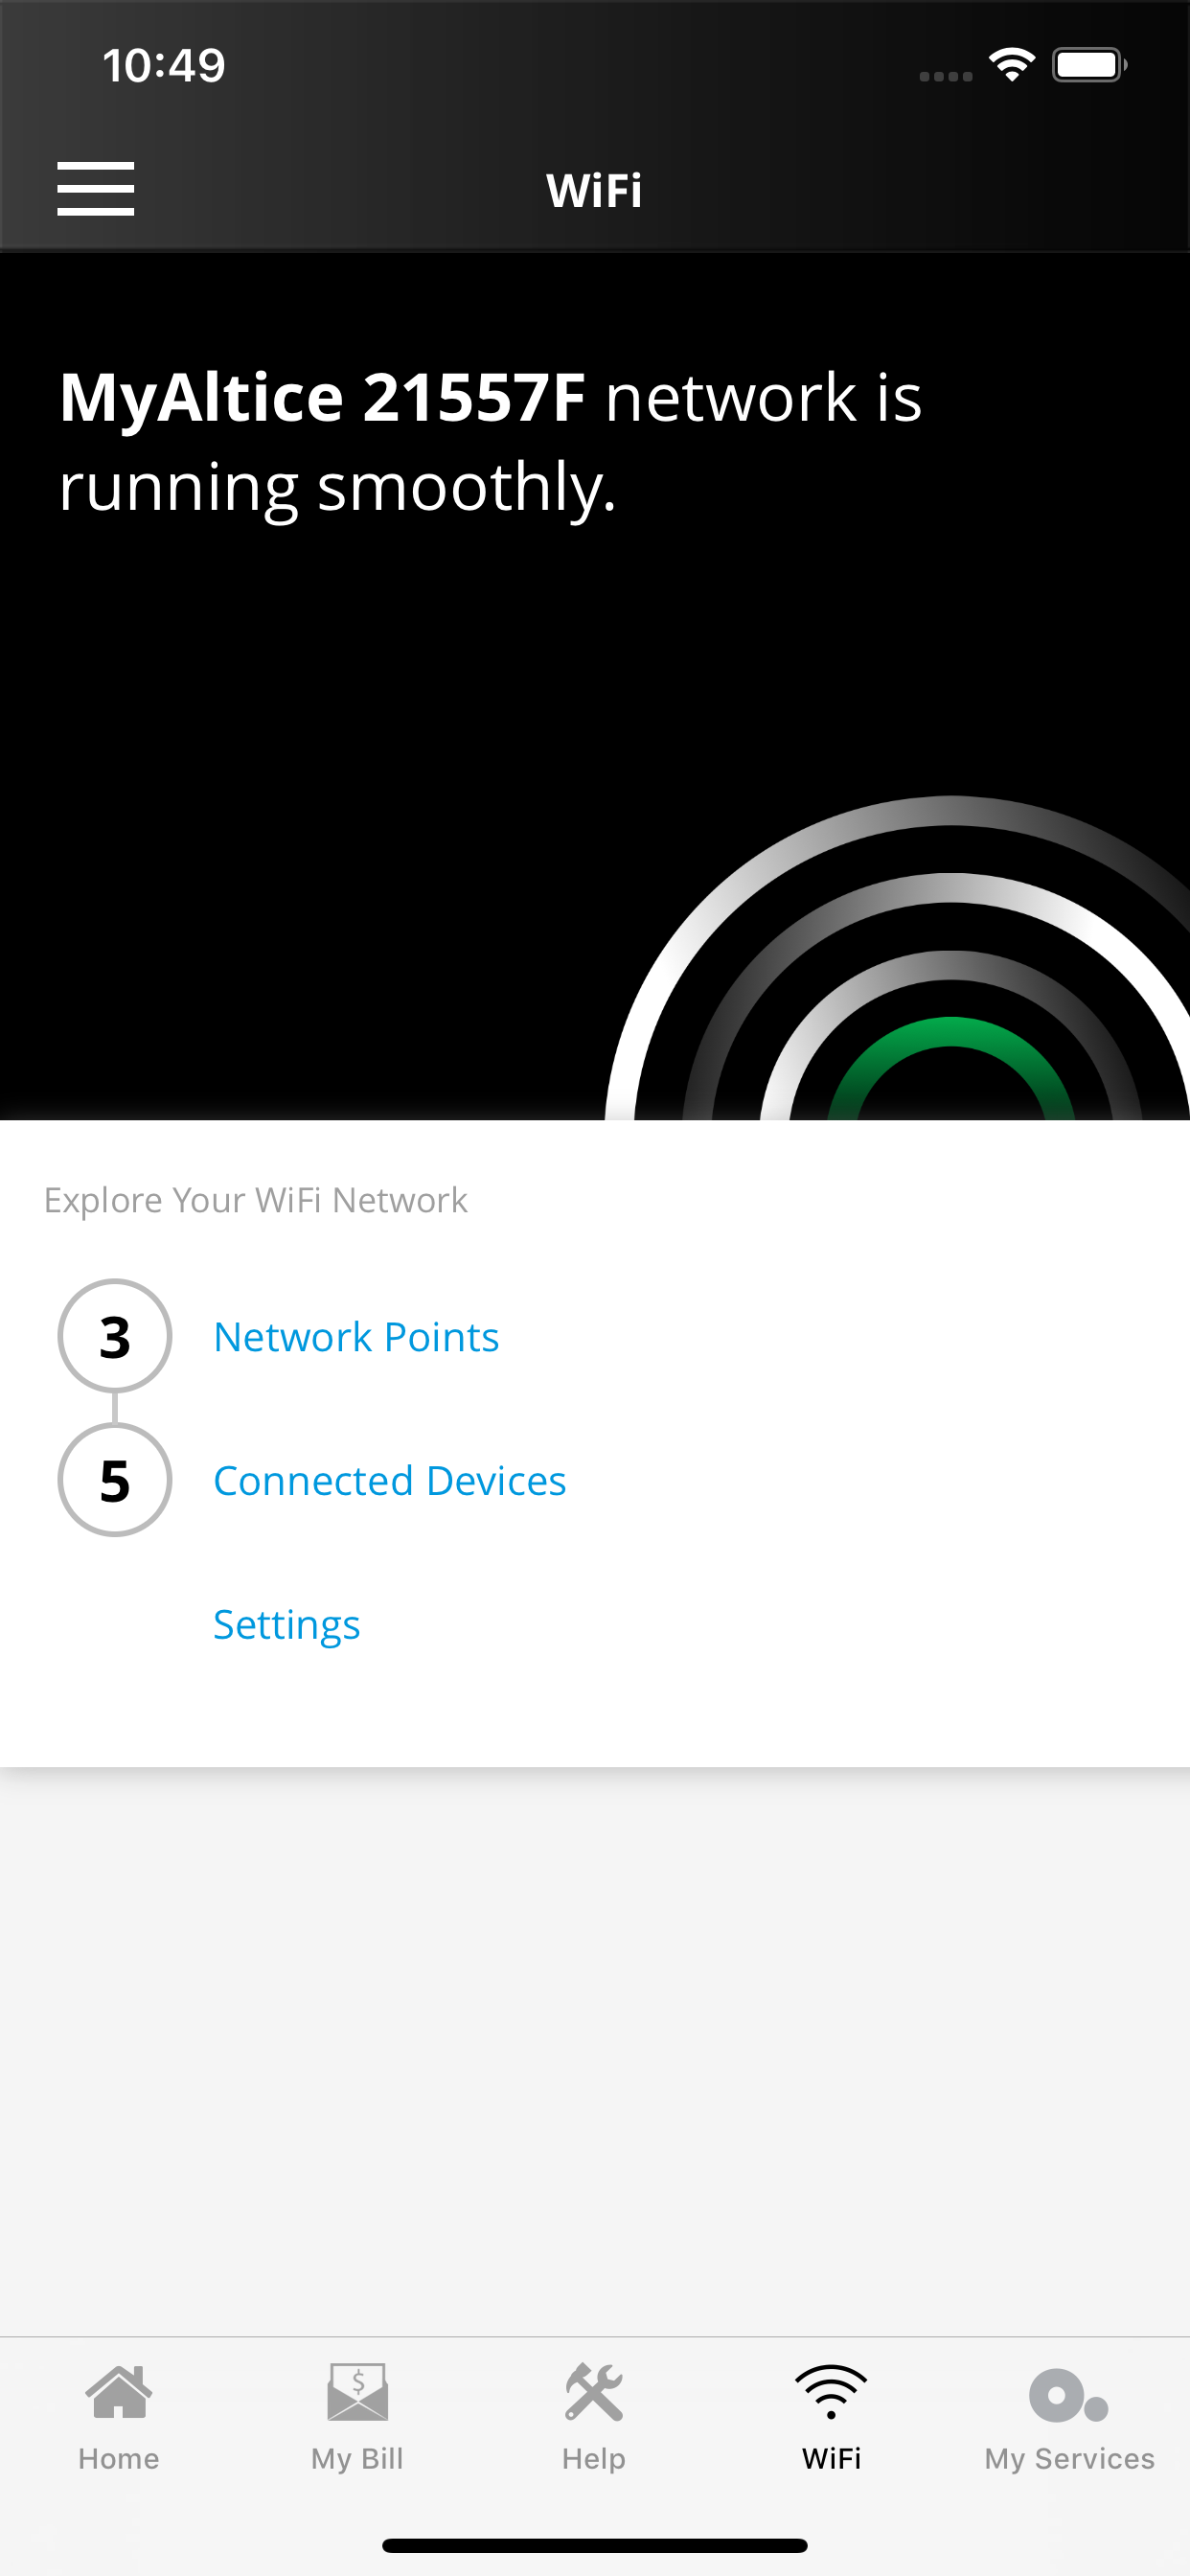1190x2576 pixels.
Task: Select the My Services tab label
Action: coord(1069,2458)
